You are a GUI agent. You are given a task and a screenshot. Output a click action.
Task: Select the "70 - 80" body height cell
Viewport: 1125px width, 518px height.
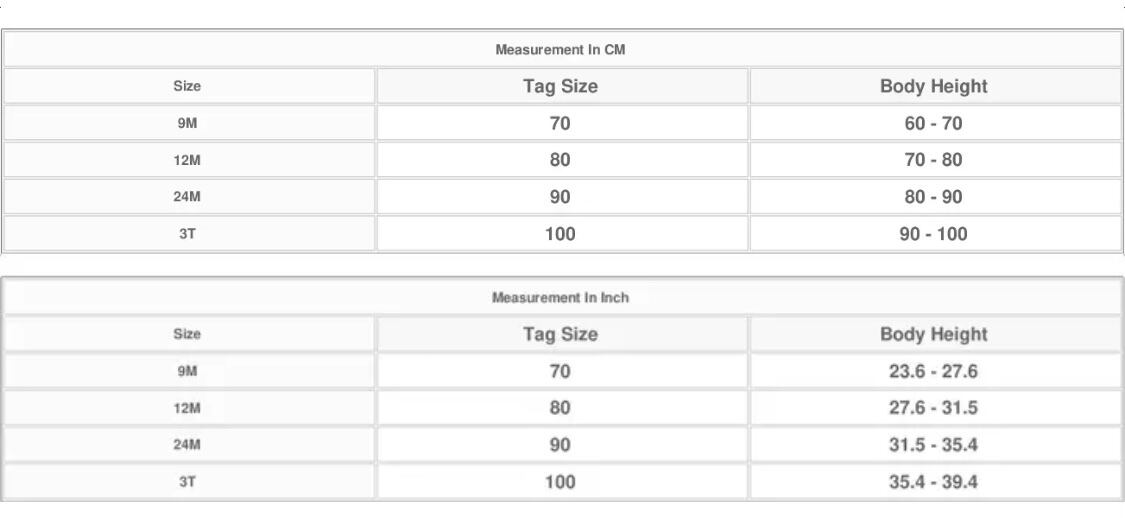(933, 160)
